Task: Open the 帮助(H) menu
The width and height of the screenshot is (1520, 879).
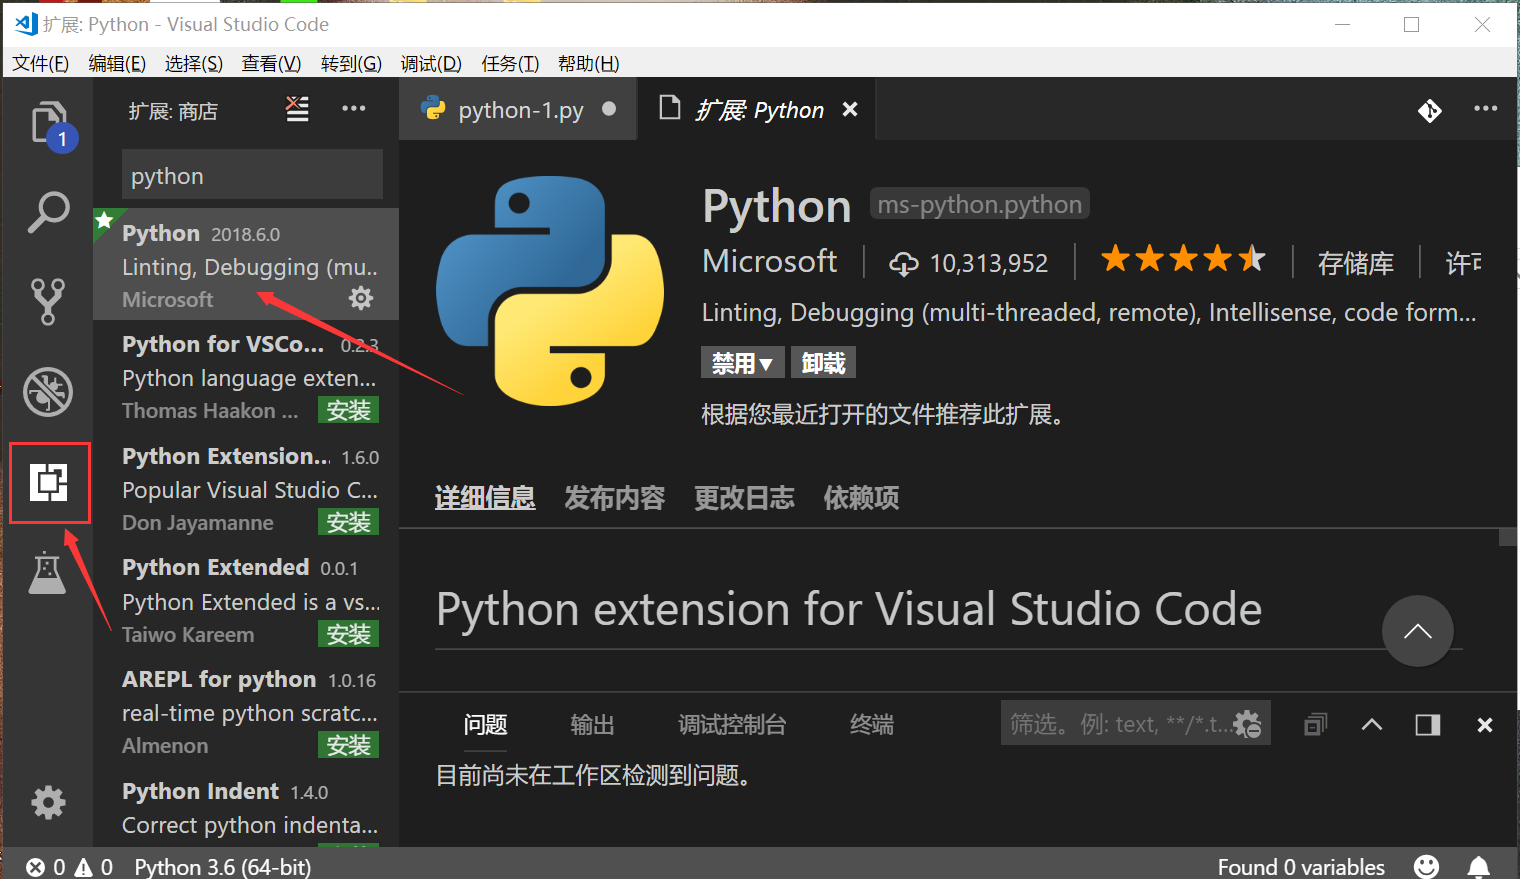Action: (588, 63)
